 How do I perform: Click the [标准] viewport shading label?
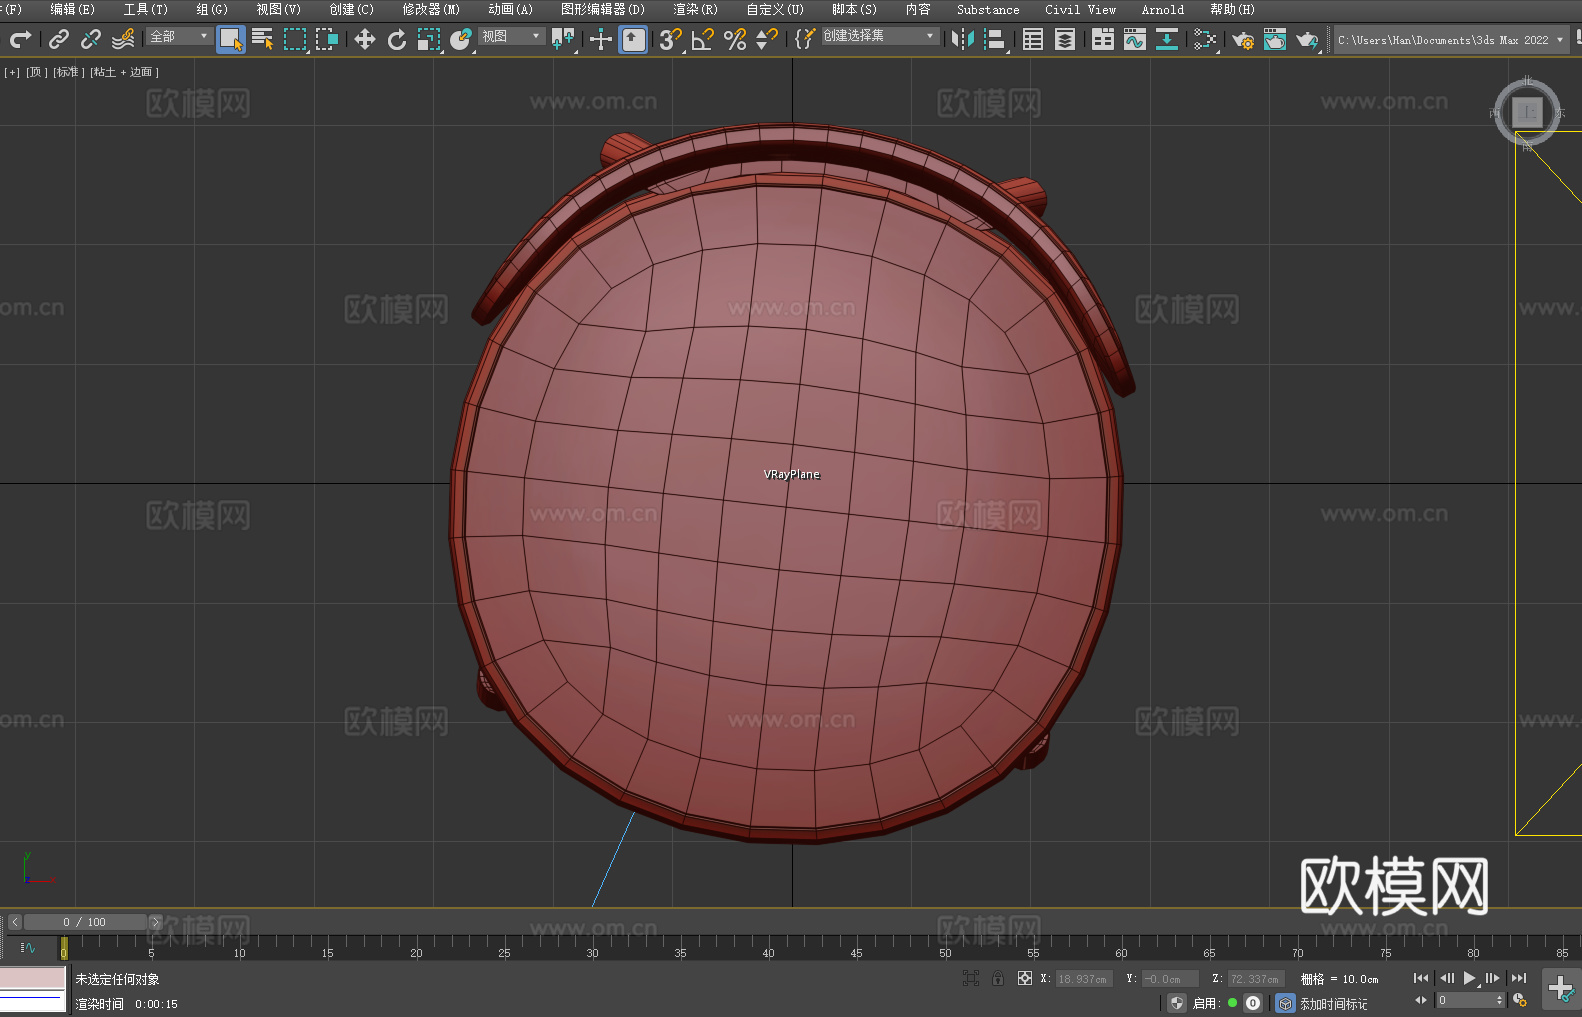click(x=68, y=72)
